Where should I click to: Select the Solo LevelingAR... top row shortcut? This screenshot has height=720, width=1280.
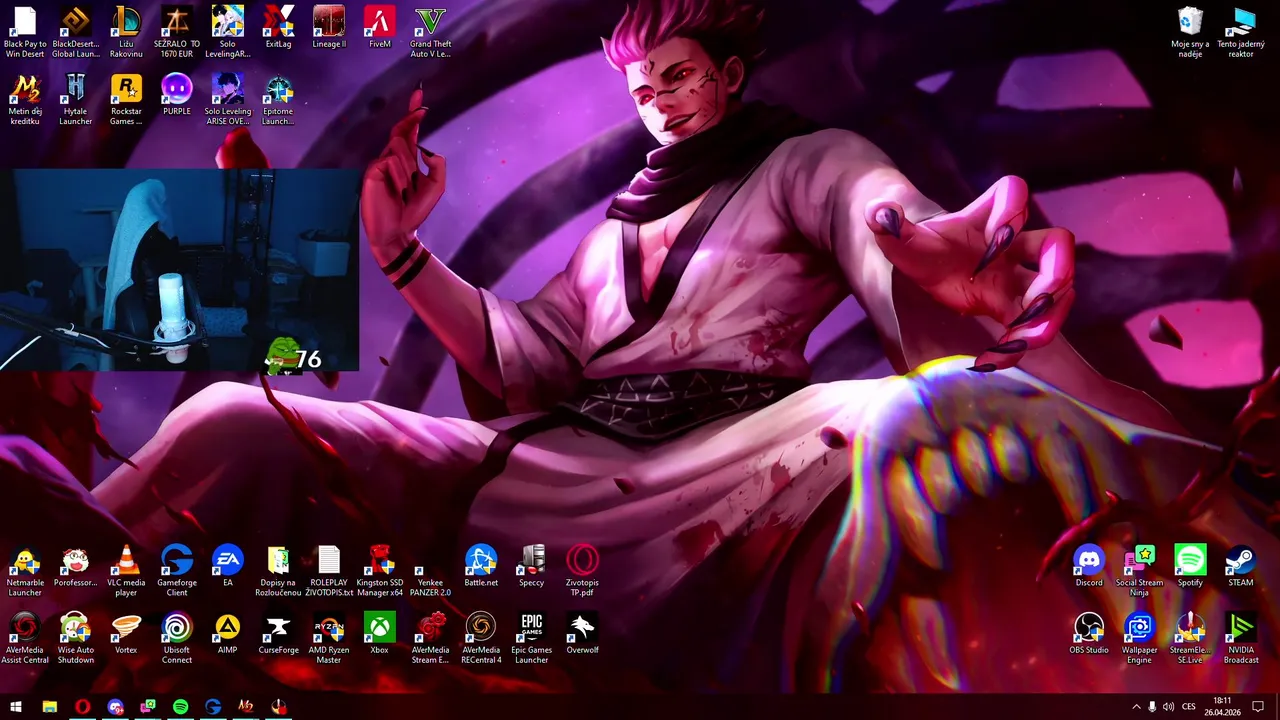point(228,32)
